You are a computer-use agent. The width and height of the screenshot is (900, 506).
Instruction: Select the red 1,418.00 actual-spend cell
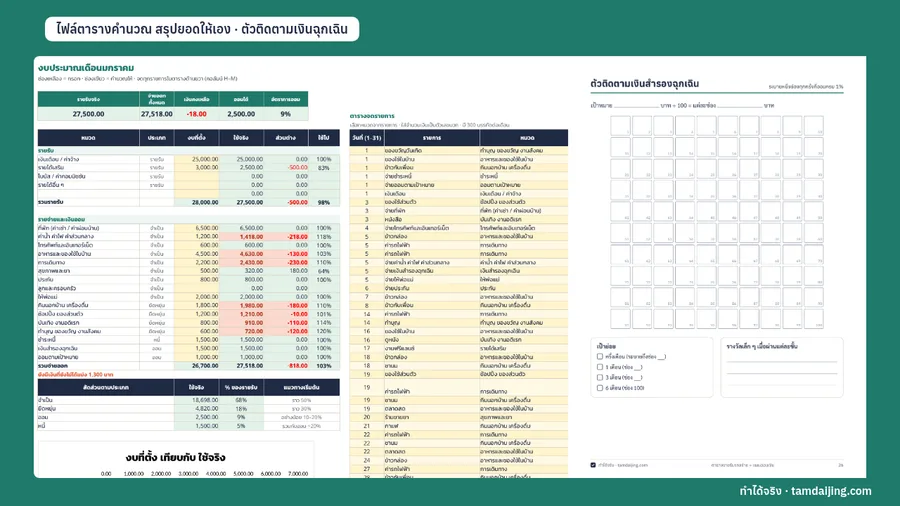pos(242,236)
